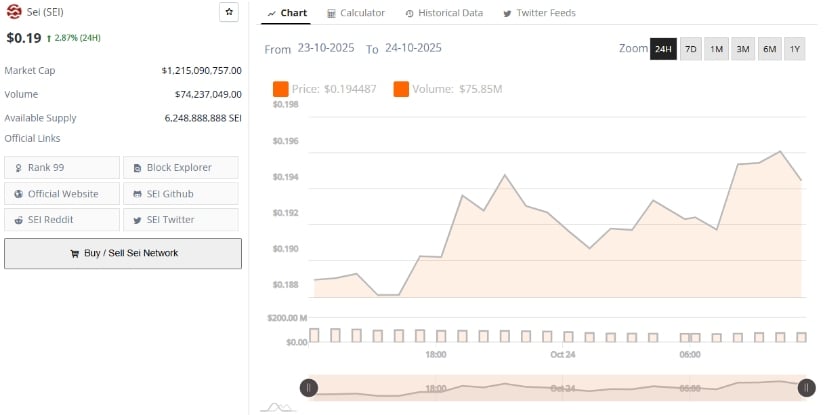
Task: Switch to the Chart tab
Action: (x=287, y=13)
